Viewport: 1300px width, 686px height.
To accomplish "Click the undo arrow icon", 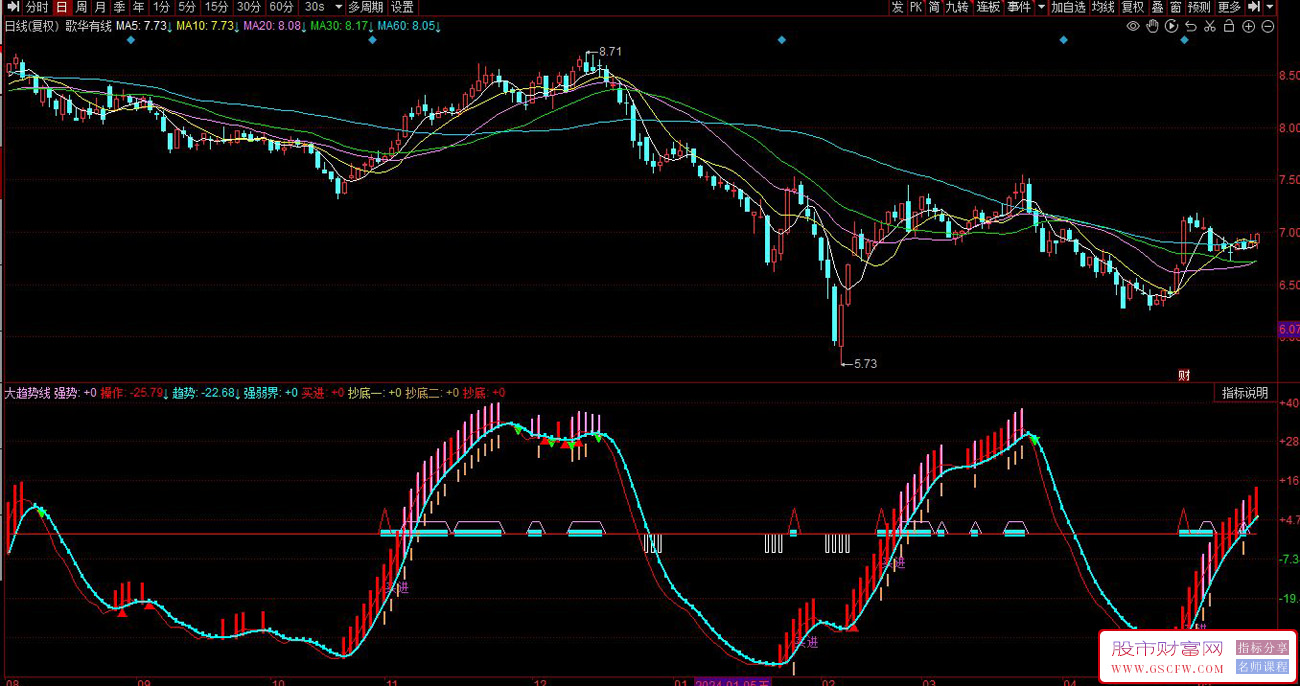I will [1190, 27].
